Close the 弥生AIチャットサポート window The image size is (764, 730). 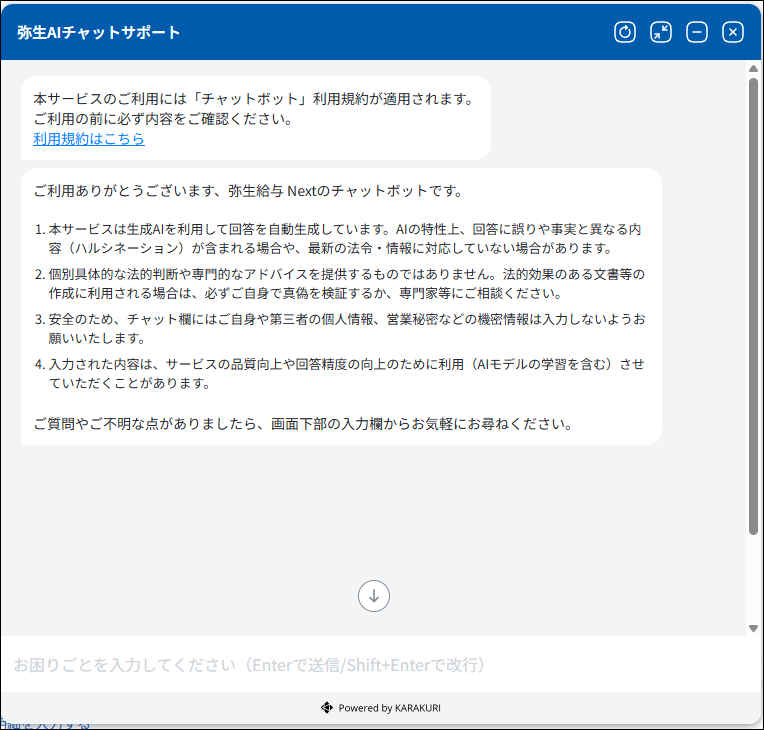click(733, 33)
